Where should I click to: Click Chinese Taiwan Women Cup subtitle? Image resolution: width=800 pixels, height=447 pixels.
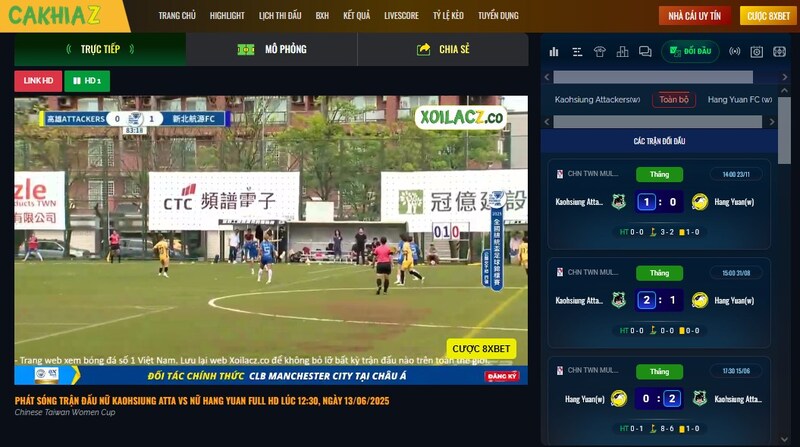point(65,412)
